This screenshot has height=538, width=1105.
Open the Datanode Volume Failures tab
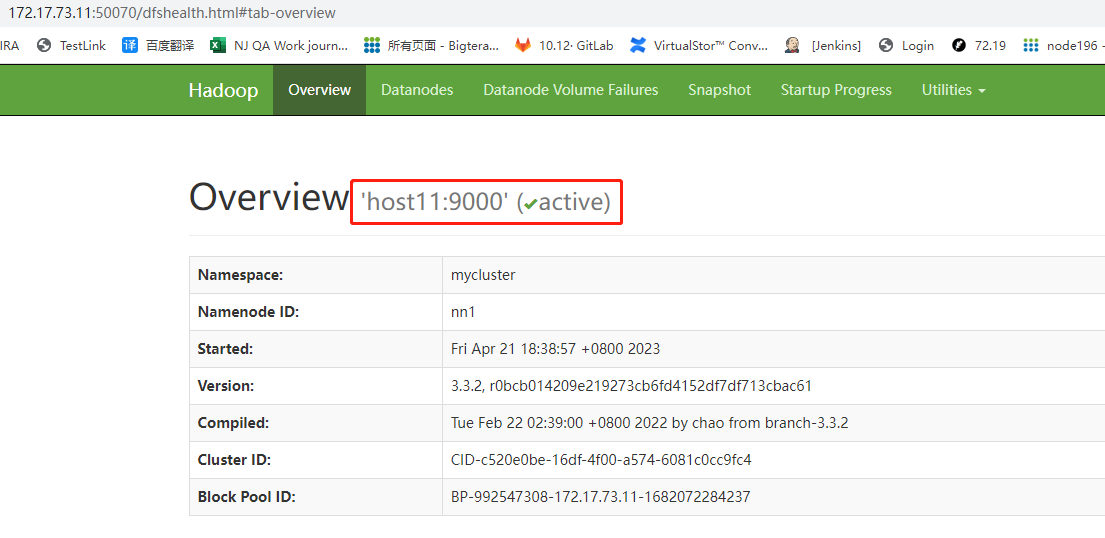point(570,90)
